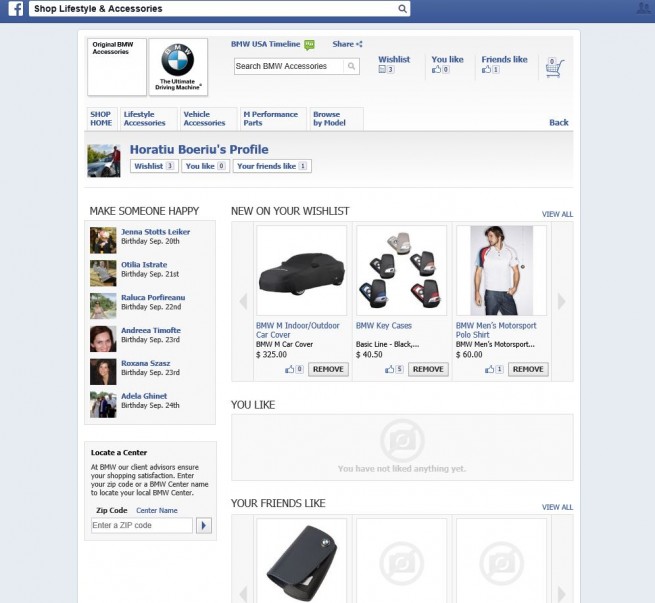The height and width of the screenshot is (603, 655).
Task: Click VIEW ALL for Your Friends Like
Action: [x=557, y=507]
